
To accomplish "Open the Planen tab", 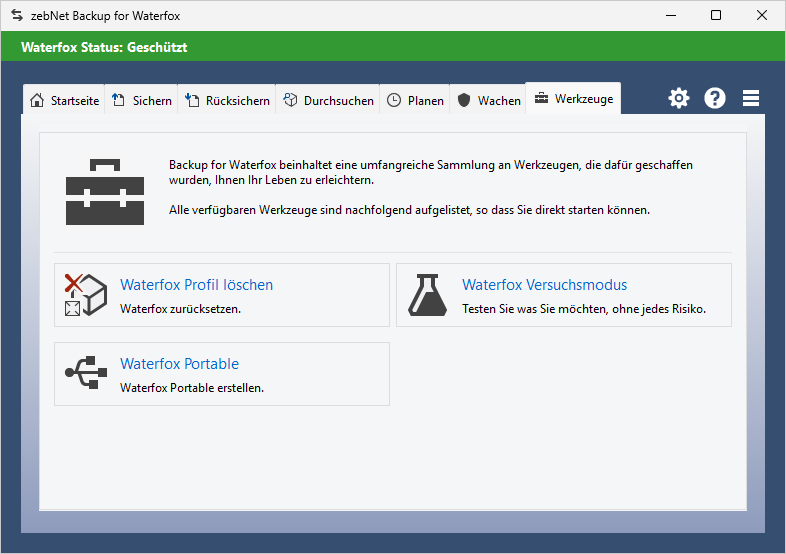I will point(415,100).
